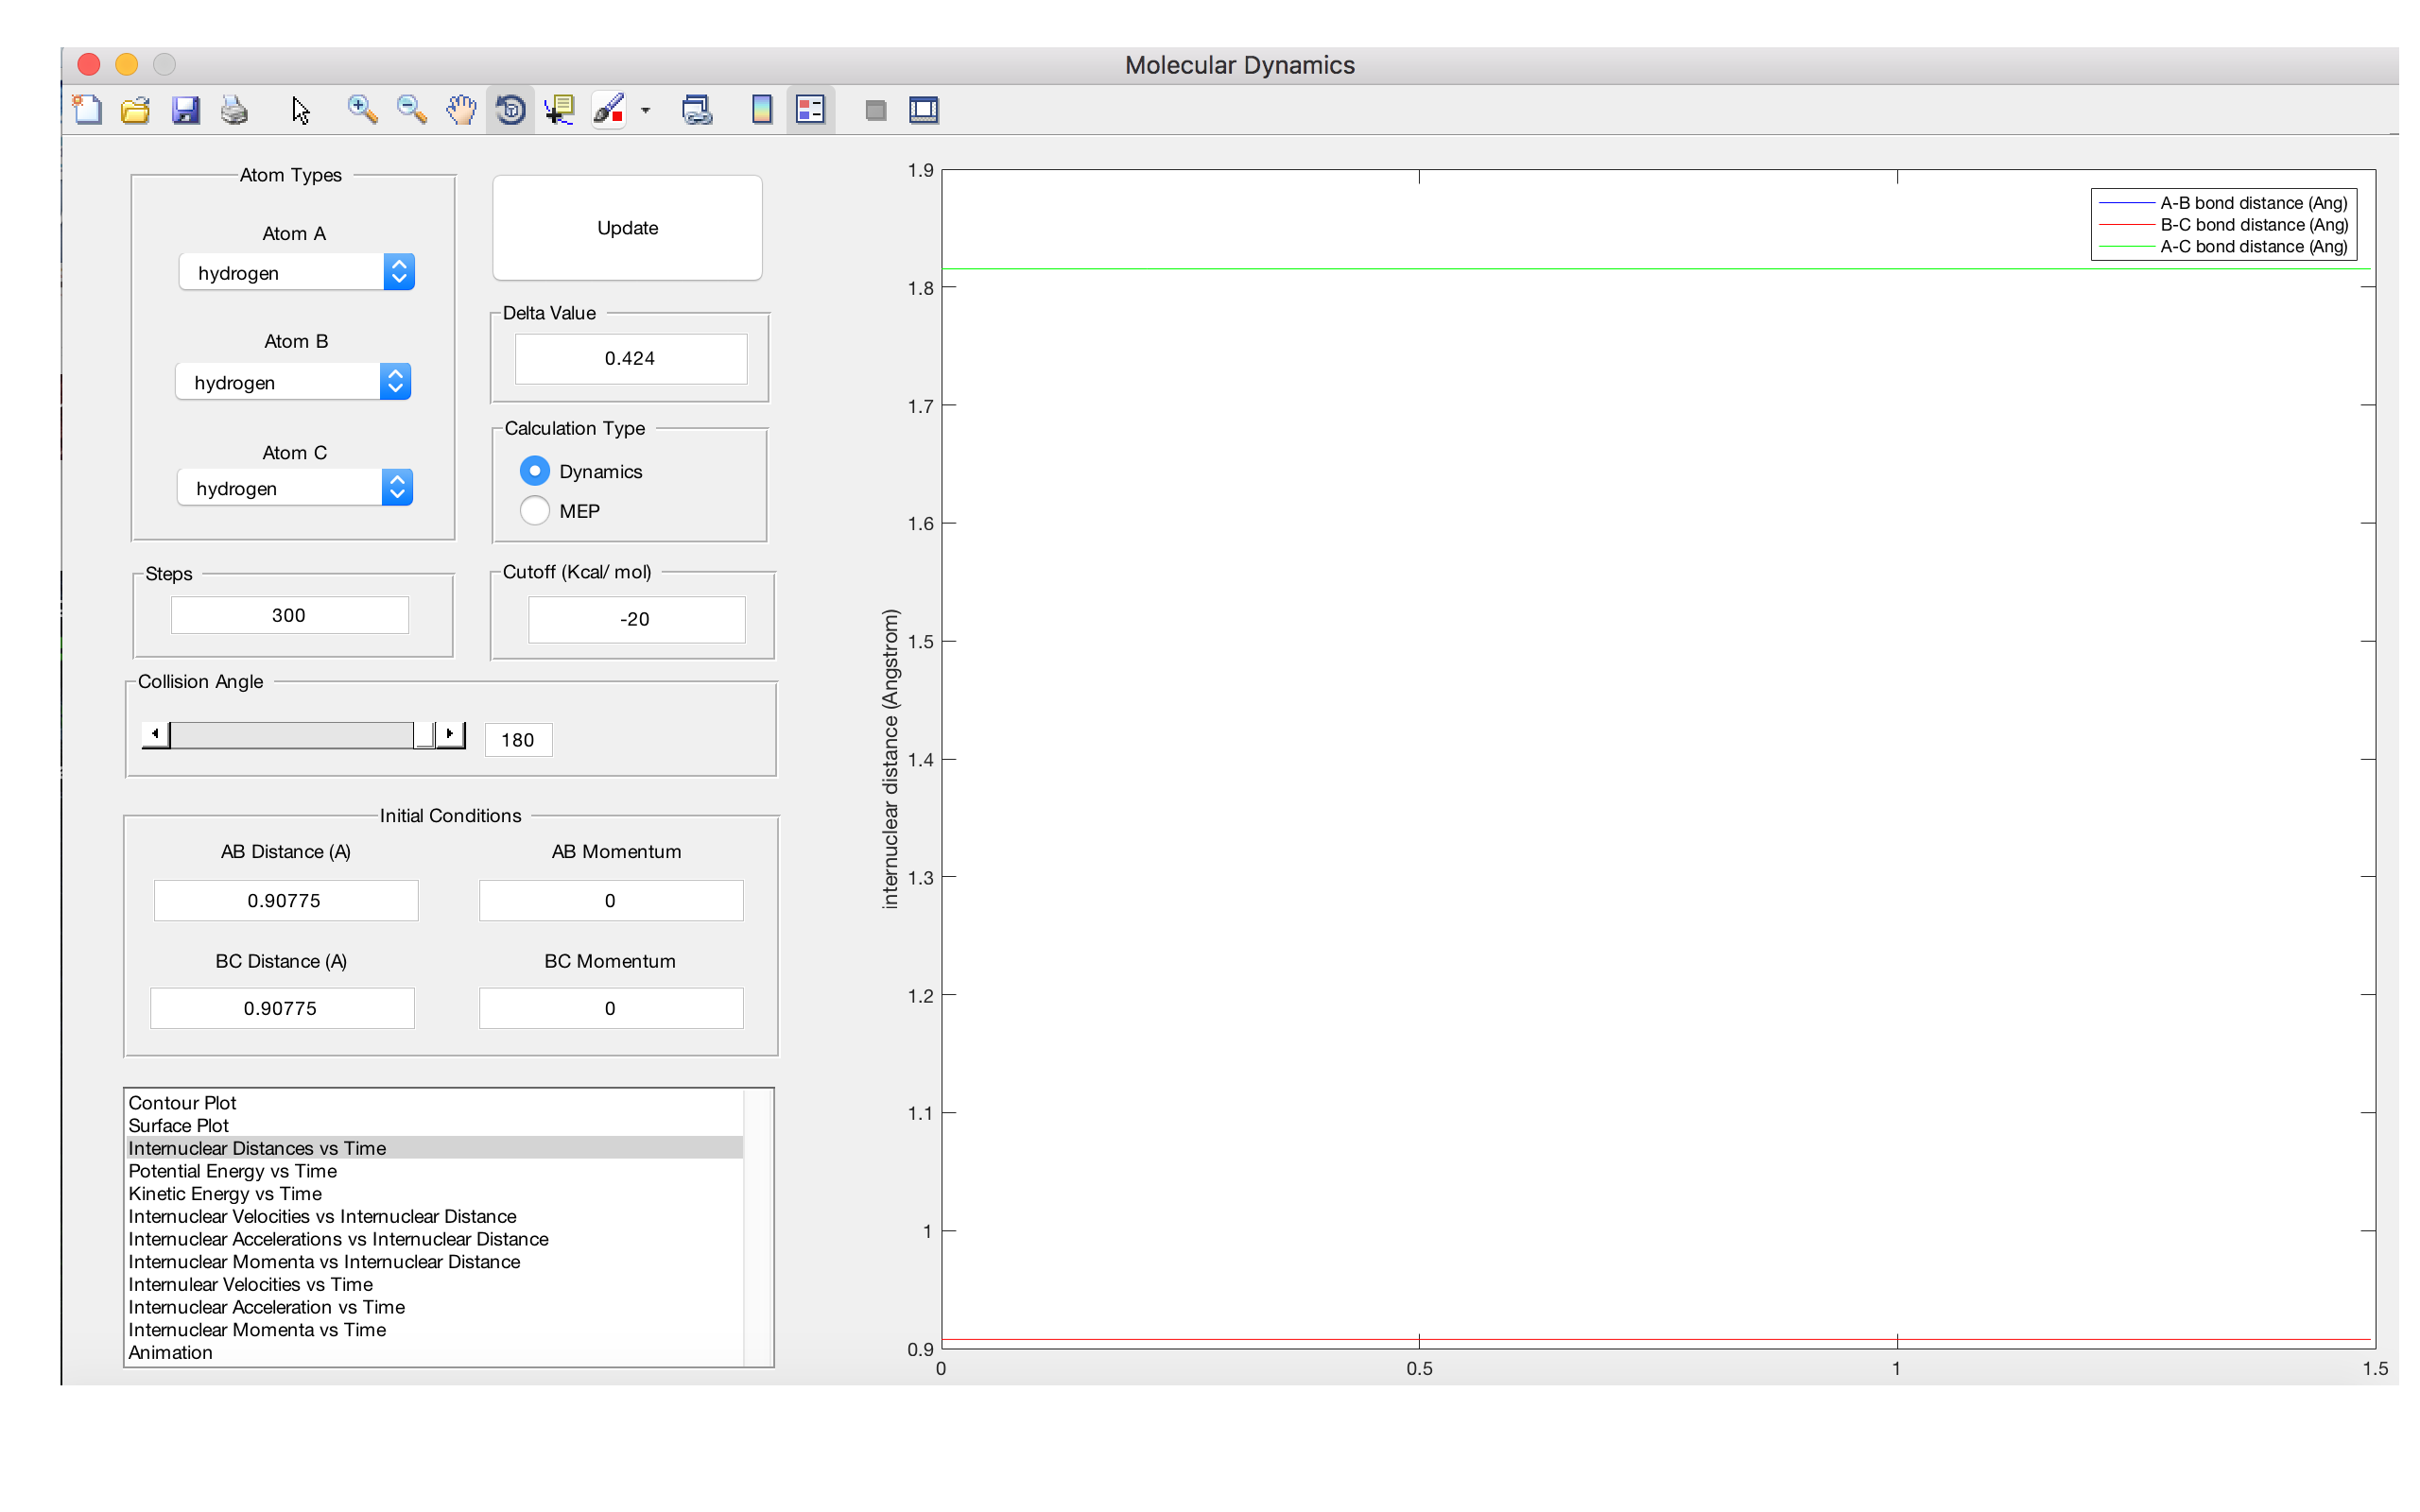Select the Zoom Out magnifier tool
This screenshot has width=2420, height=1512.
[x=411, y=110]
